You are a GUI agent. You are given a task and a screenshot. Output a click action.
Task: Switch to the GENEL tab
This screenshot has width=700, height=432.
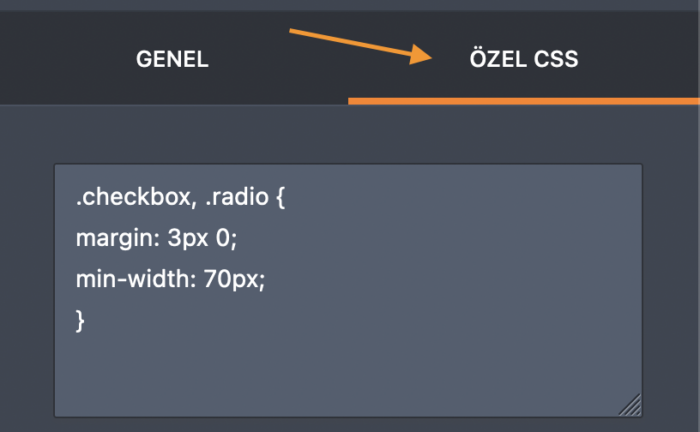172,59
